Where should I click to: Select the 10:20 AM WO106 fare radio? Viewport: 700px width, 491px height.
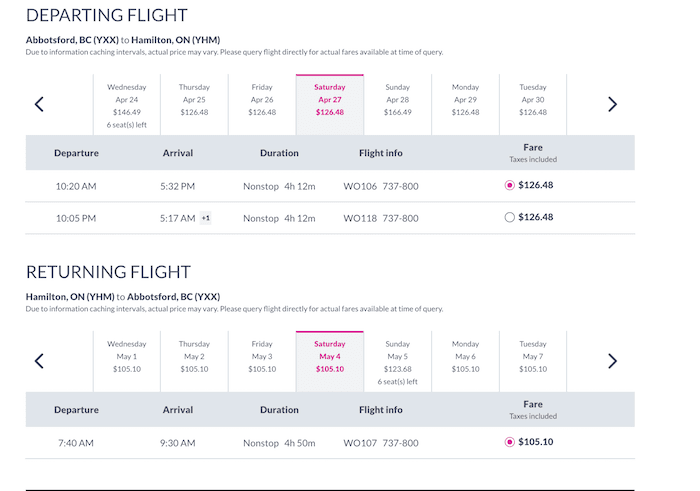(x=509, y=185)
